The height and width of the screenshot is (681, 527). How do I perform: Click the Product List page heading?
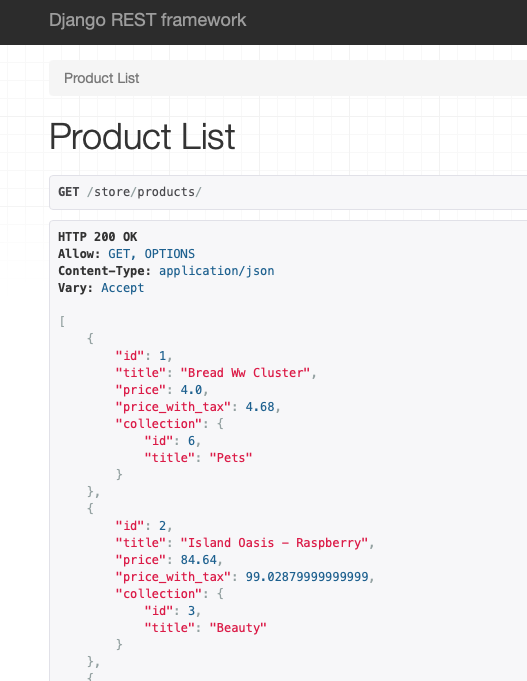pos(142,136)
